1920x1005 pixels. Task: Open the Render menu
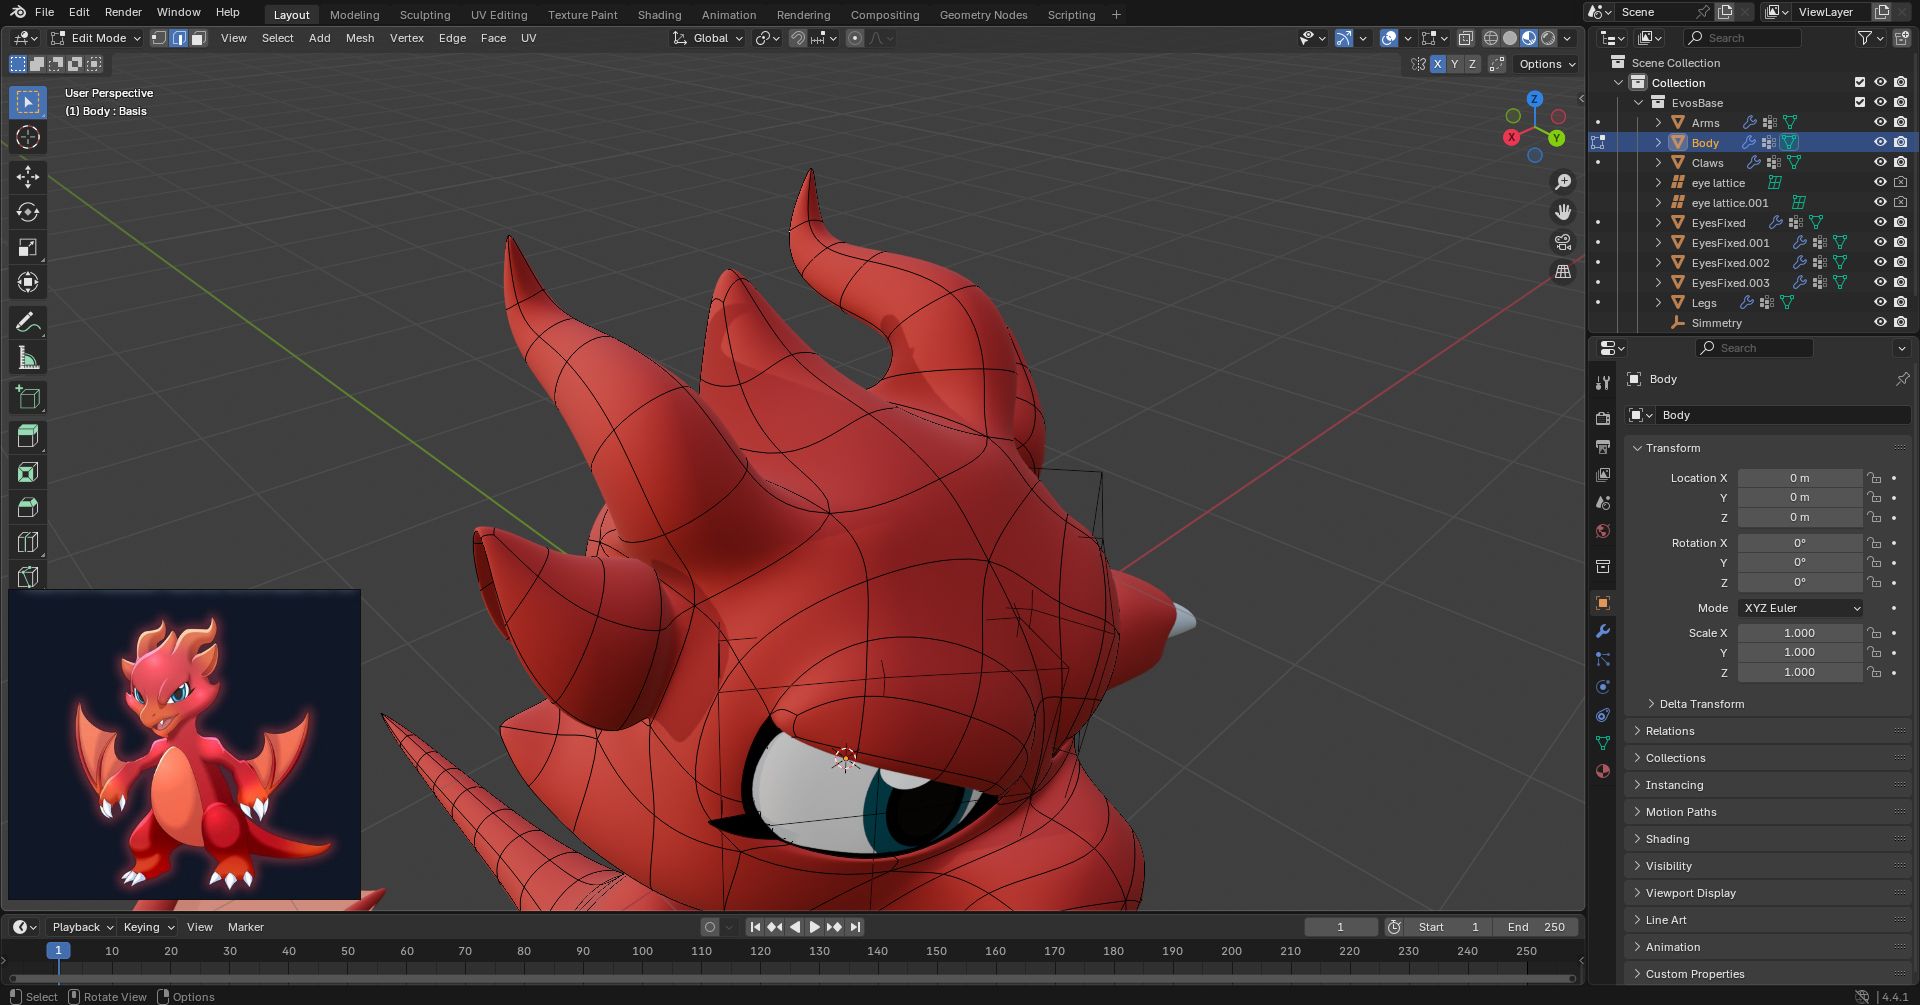click(x=123, y=12)
